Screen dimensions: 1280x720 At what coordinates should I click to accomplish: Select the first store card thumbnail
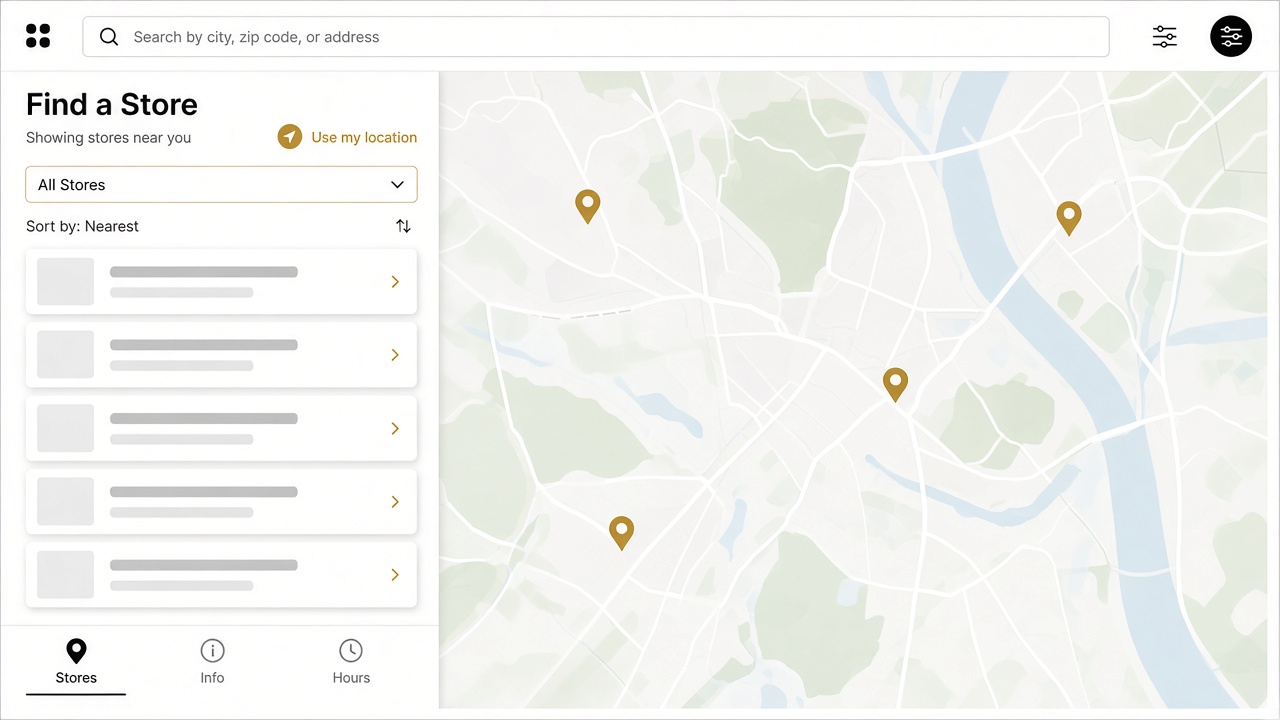(x=65, y=282)
